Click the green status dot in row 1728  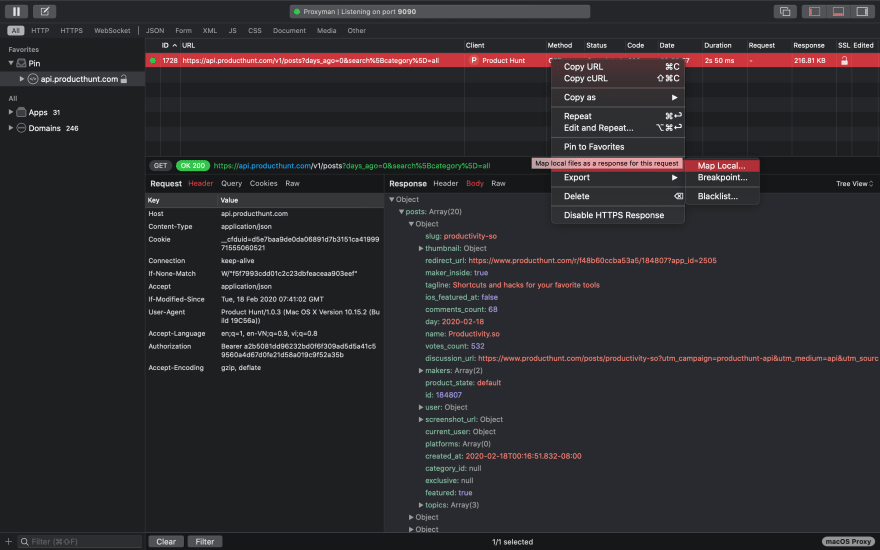153,61
